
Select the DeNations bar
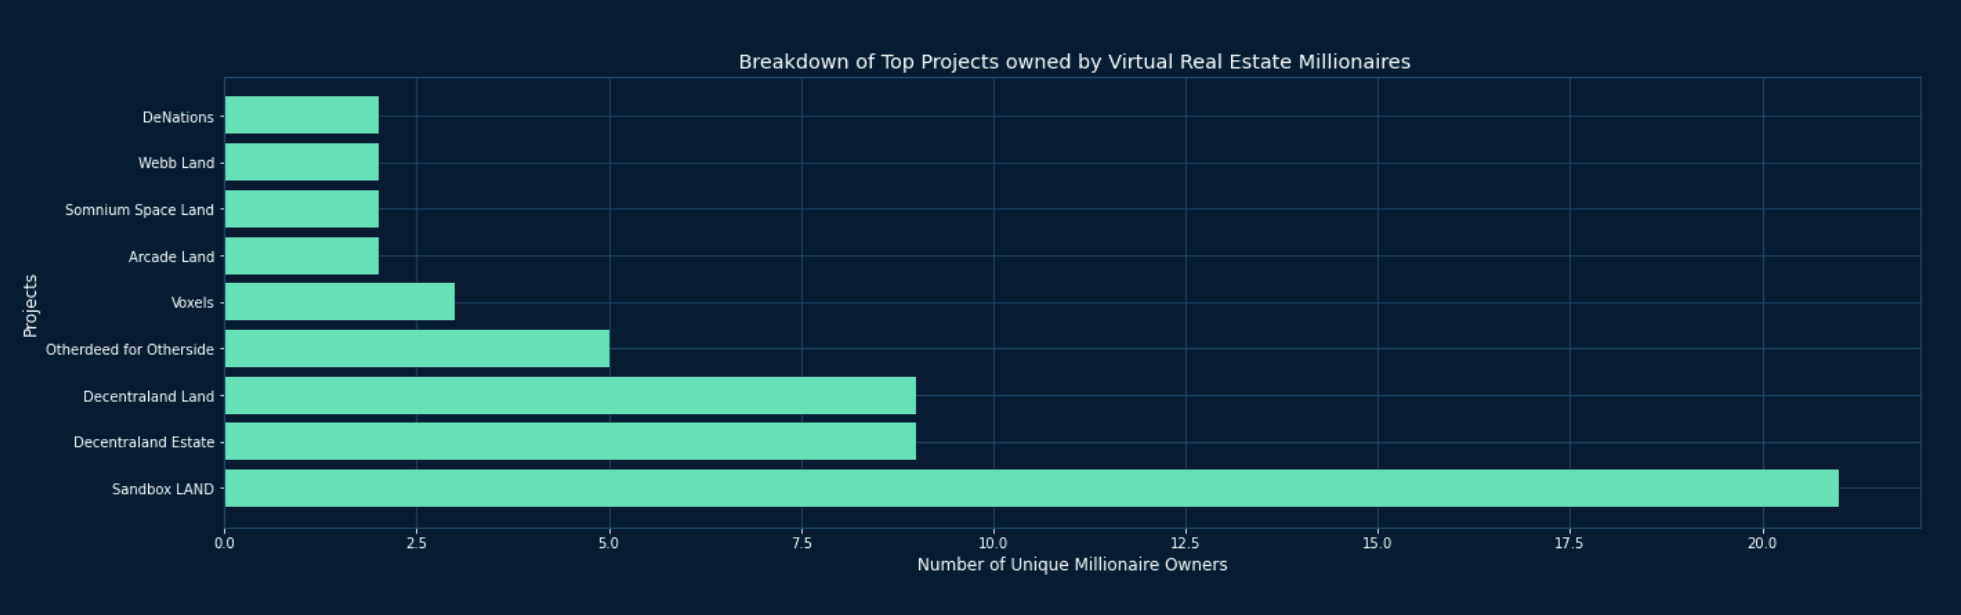302,115
